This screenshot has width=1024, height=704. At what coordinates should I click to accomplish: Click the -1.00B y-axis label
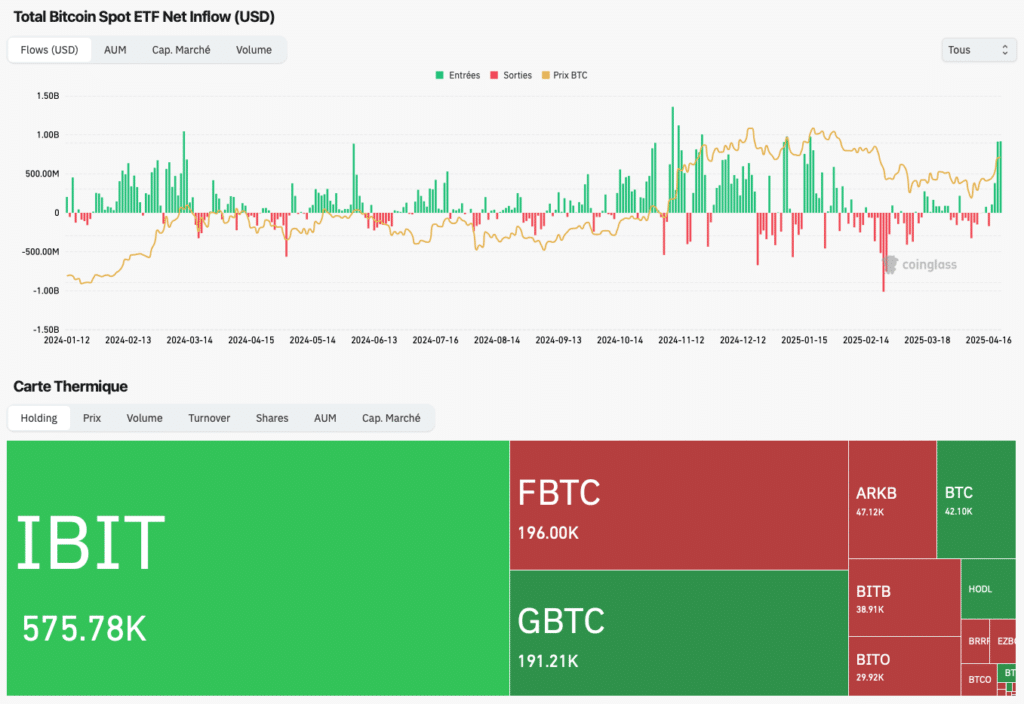coord(46,291)
